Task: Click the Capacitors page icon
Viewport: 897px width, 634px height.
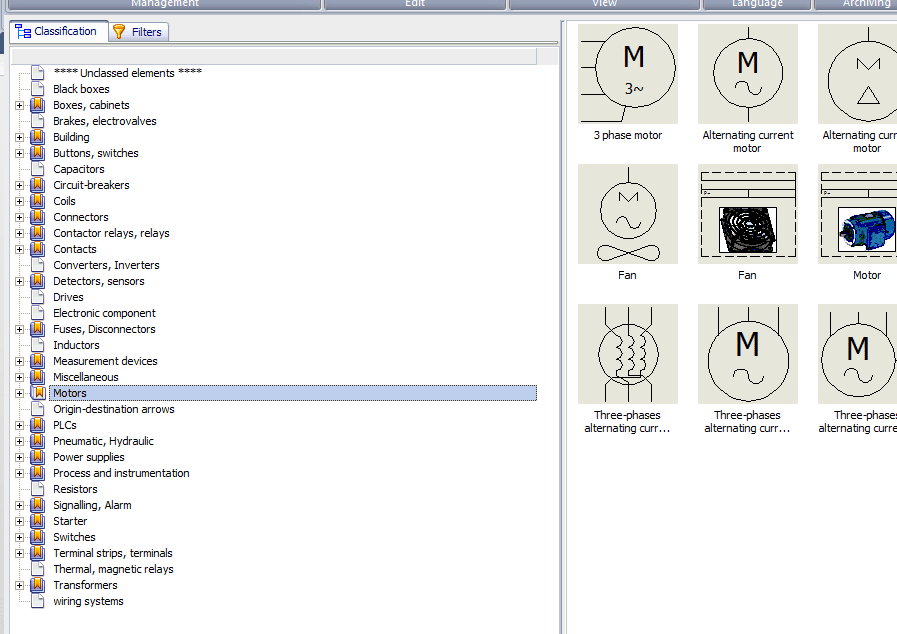Action: (x=38, y=169)
